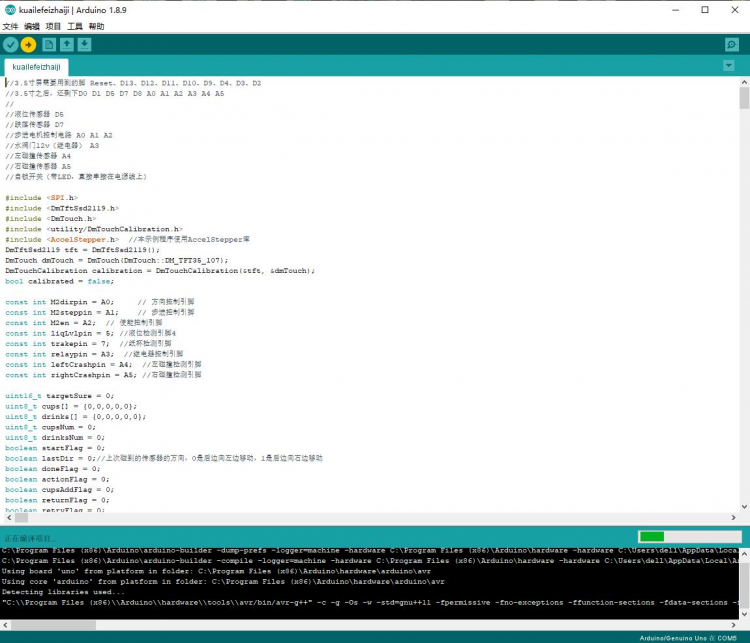Screen dimensions: 750x643
Task: Click 'Detecting libraries used...' console line
Action: [63, 592]
